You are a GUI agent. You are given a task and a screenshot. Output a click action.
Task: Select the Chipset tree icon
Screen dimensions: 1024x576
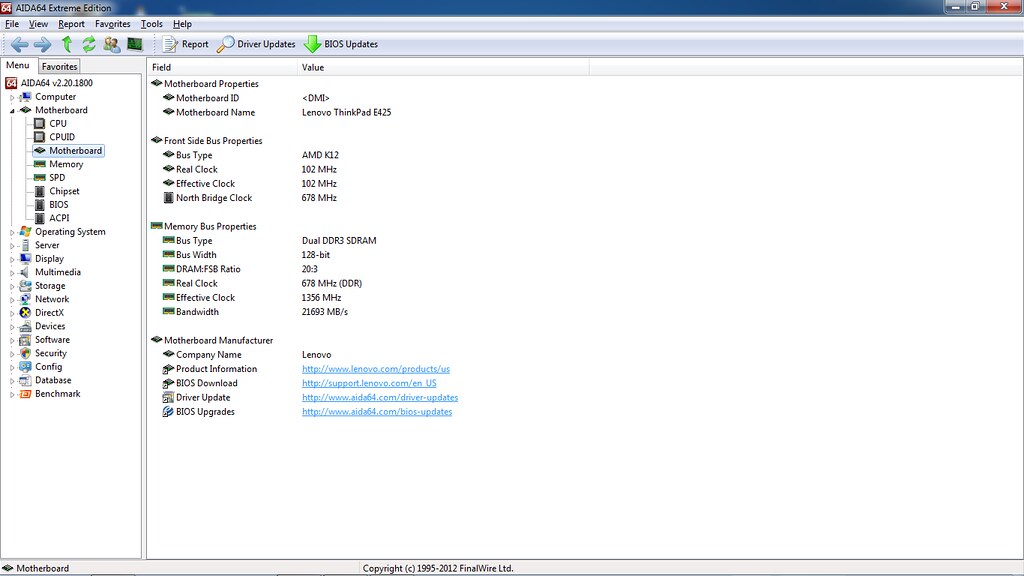(x=40, y=191)
